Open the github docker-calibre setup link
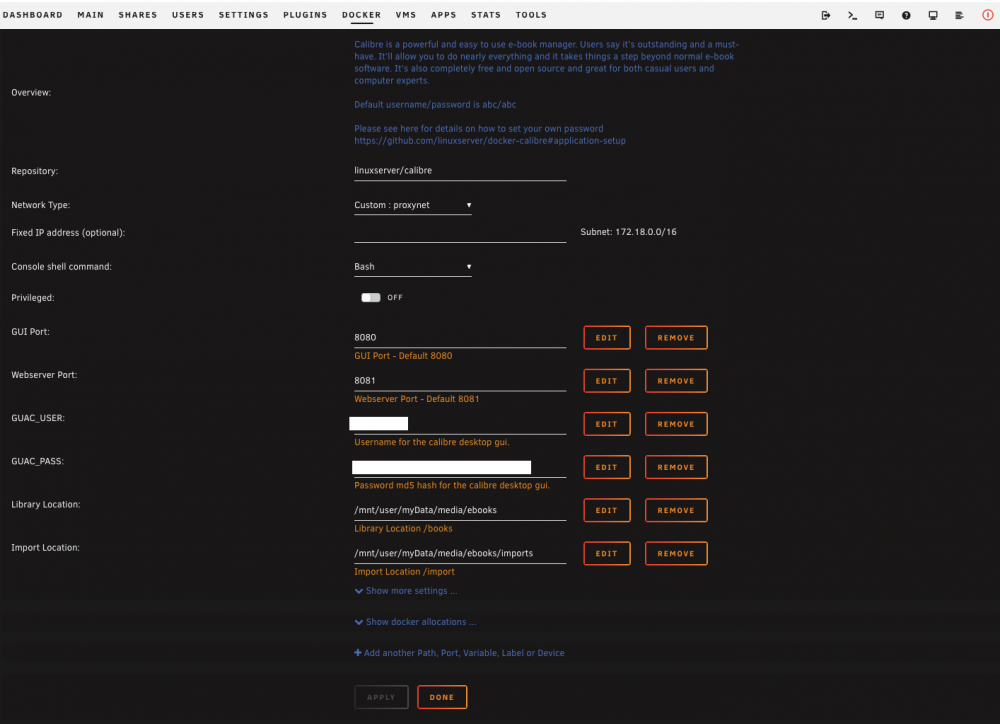Viewport: 1000px width, 724px height. 490,140
